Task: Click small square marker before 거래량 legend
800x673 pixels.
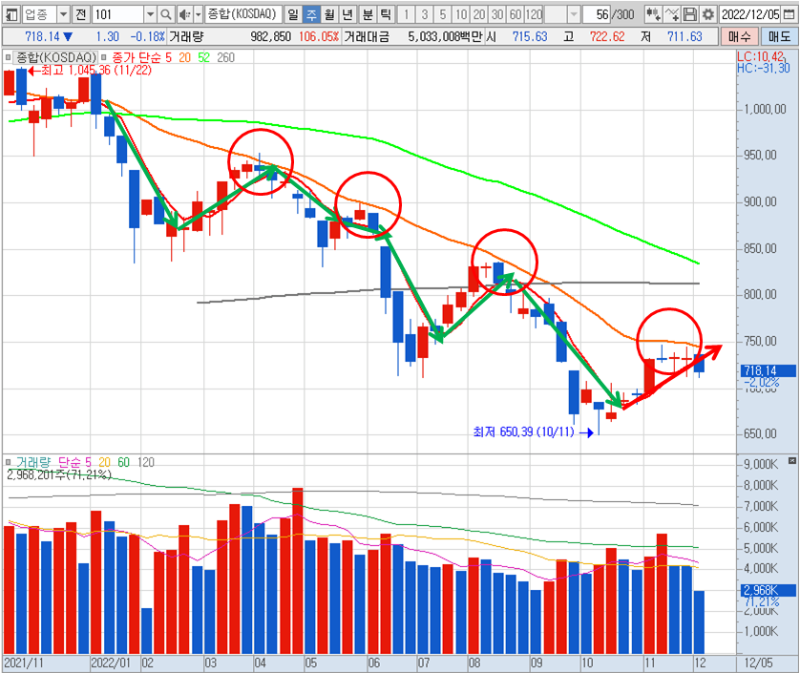Action: tap(8, 462)
